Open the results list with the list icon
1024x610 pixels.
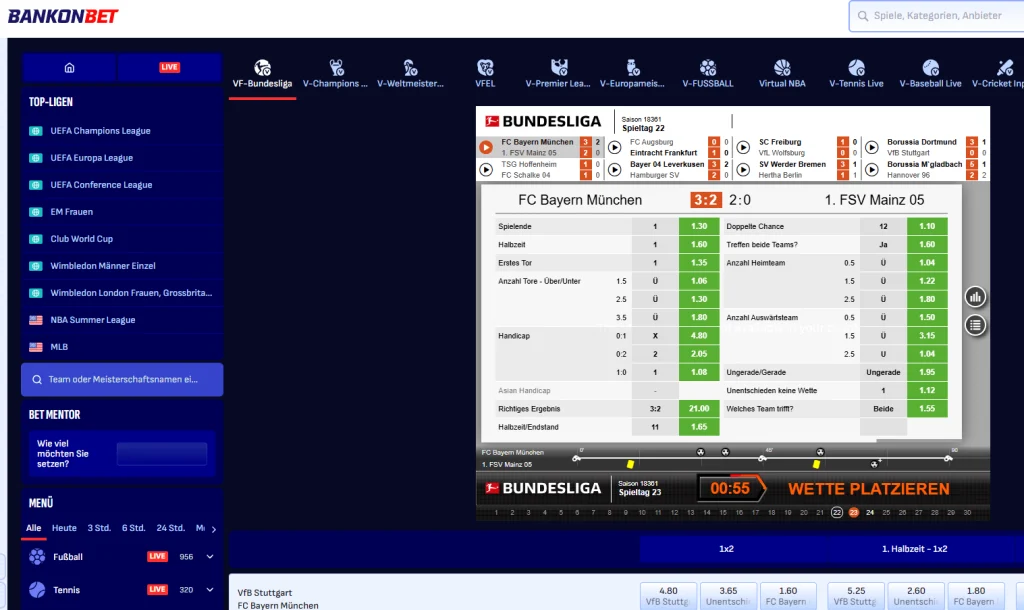click(x=975, y=324)
